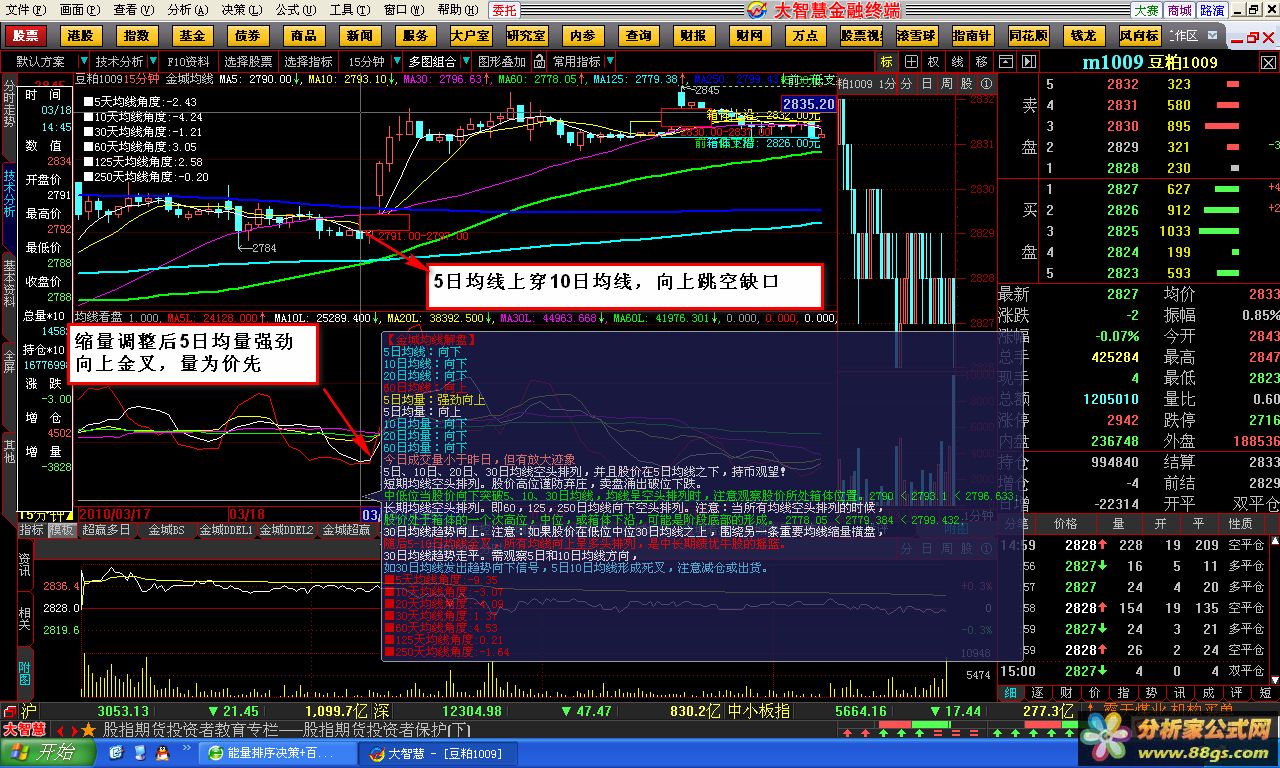Image resolution: width=1280 pixels, height=768 pixels.
Task: Select the 超赢多日 indicator tab
Action: tap(107, 530)
